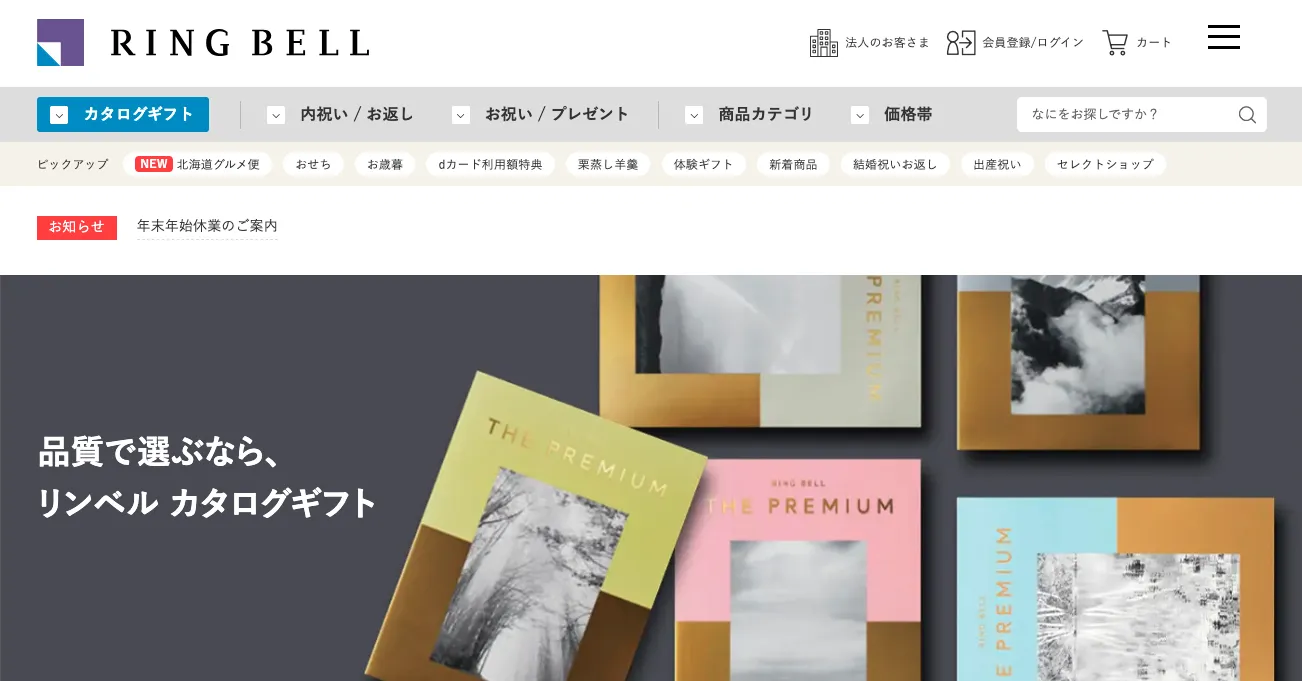Click the member login door icon
This screenshot has height=681, width=1302.
coord(961,43)
